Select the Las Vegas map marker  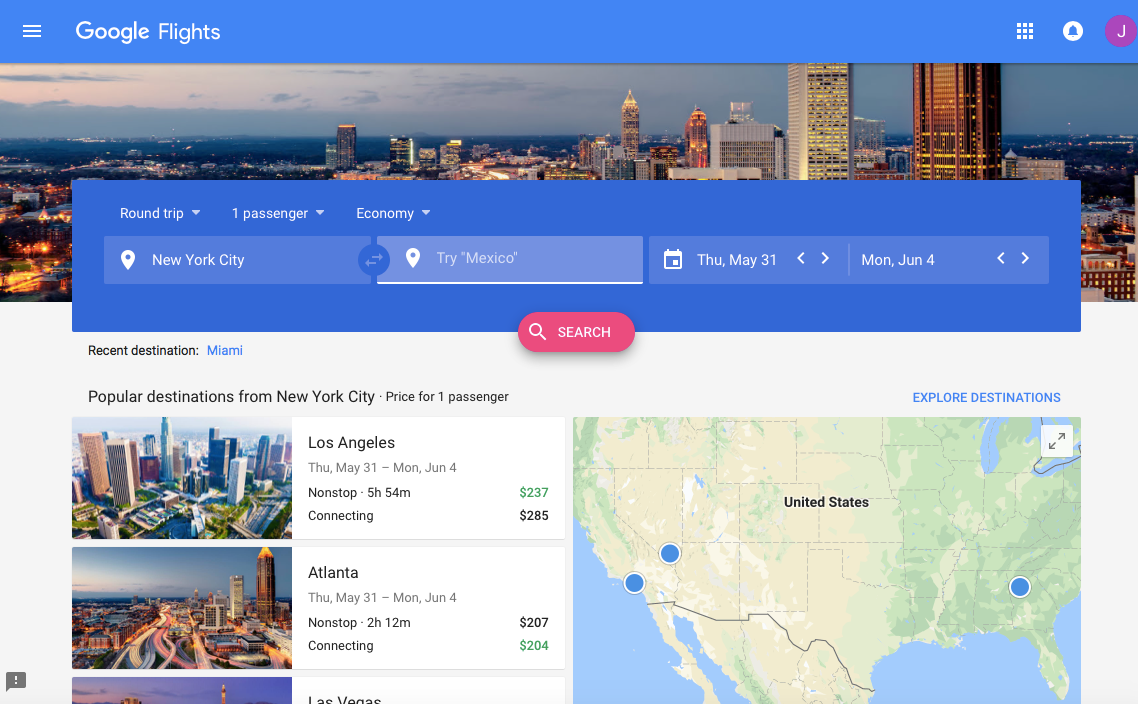click(670, 554)
